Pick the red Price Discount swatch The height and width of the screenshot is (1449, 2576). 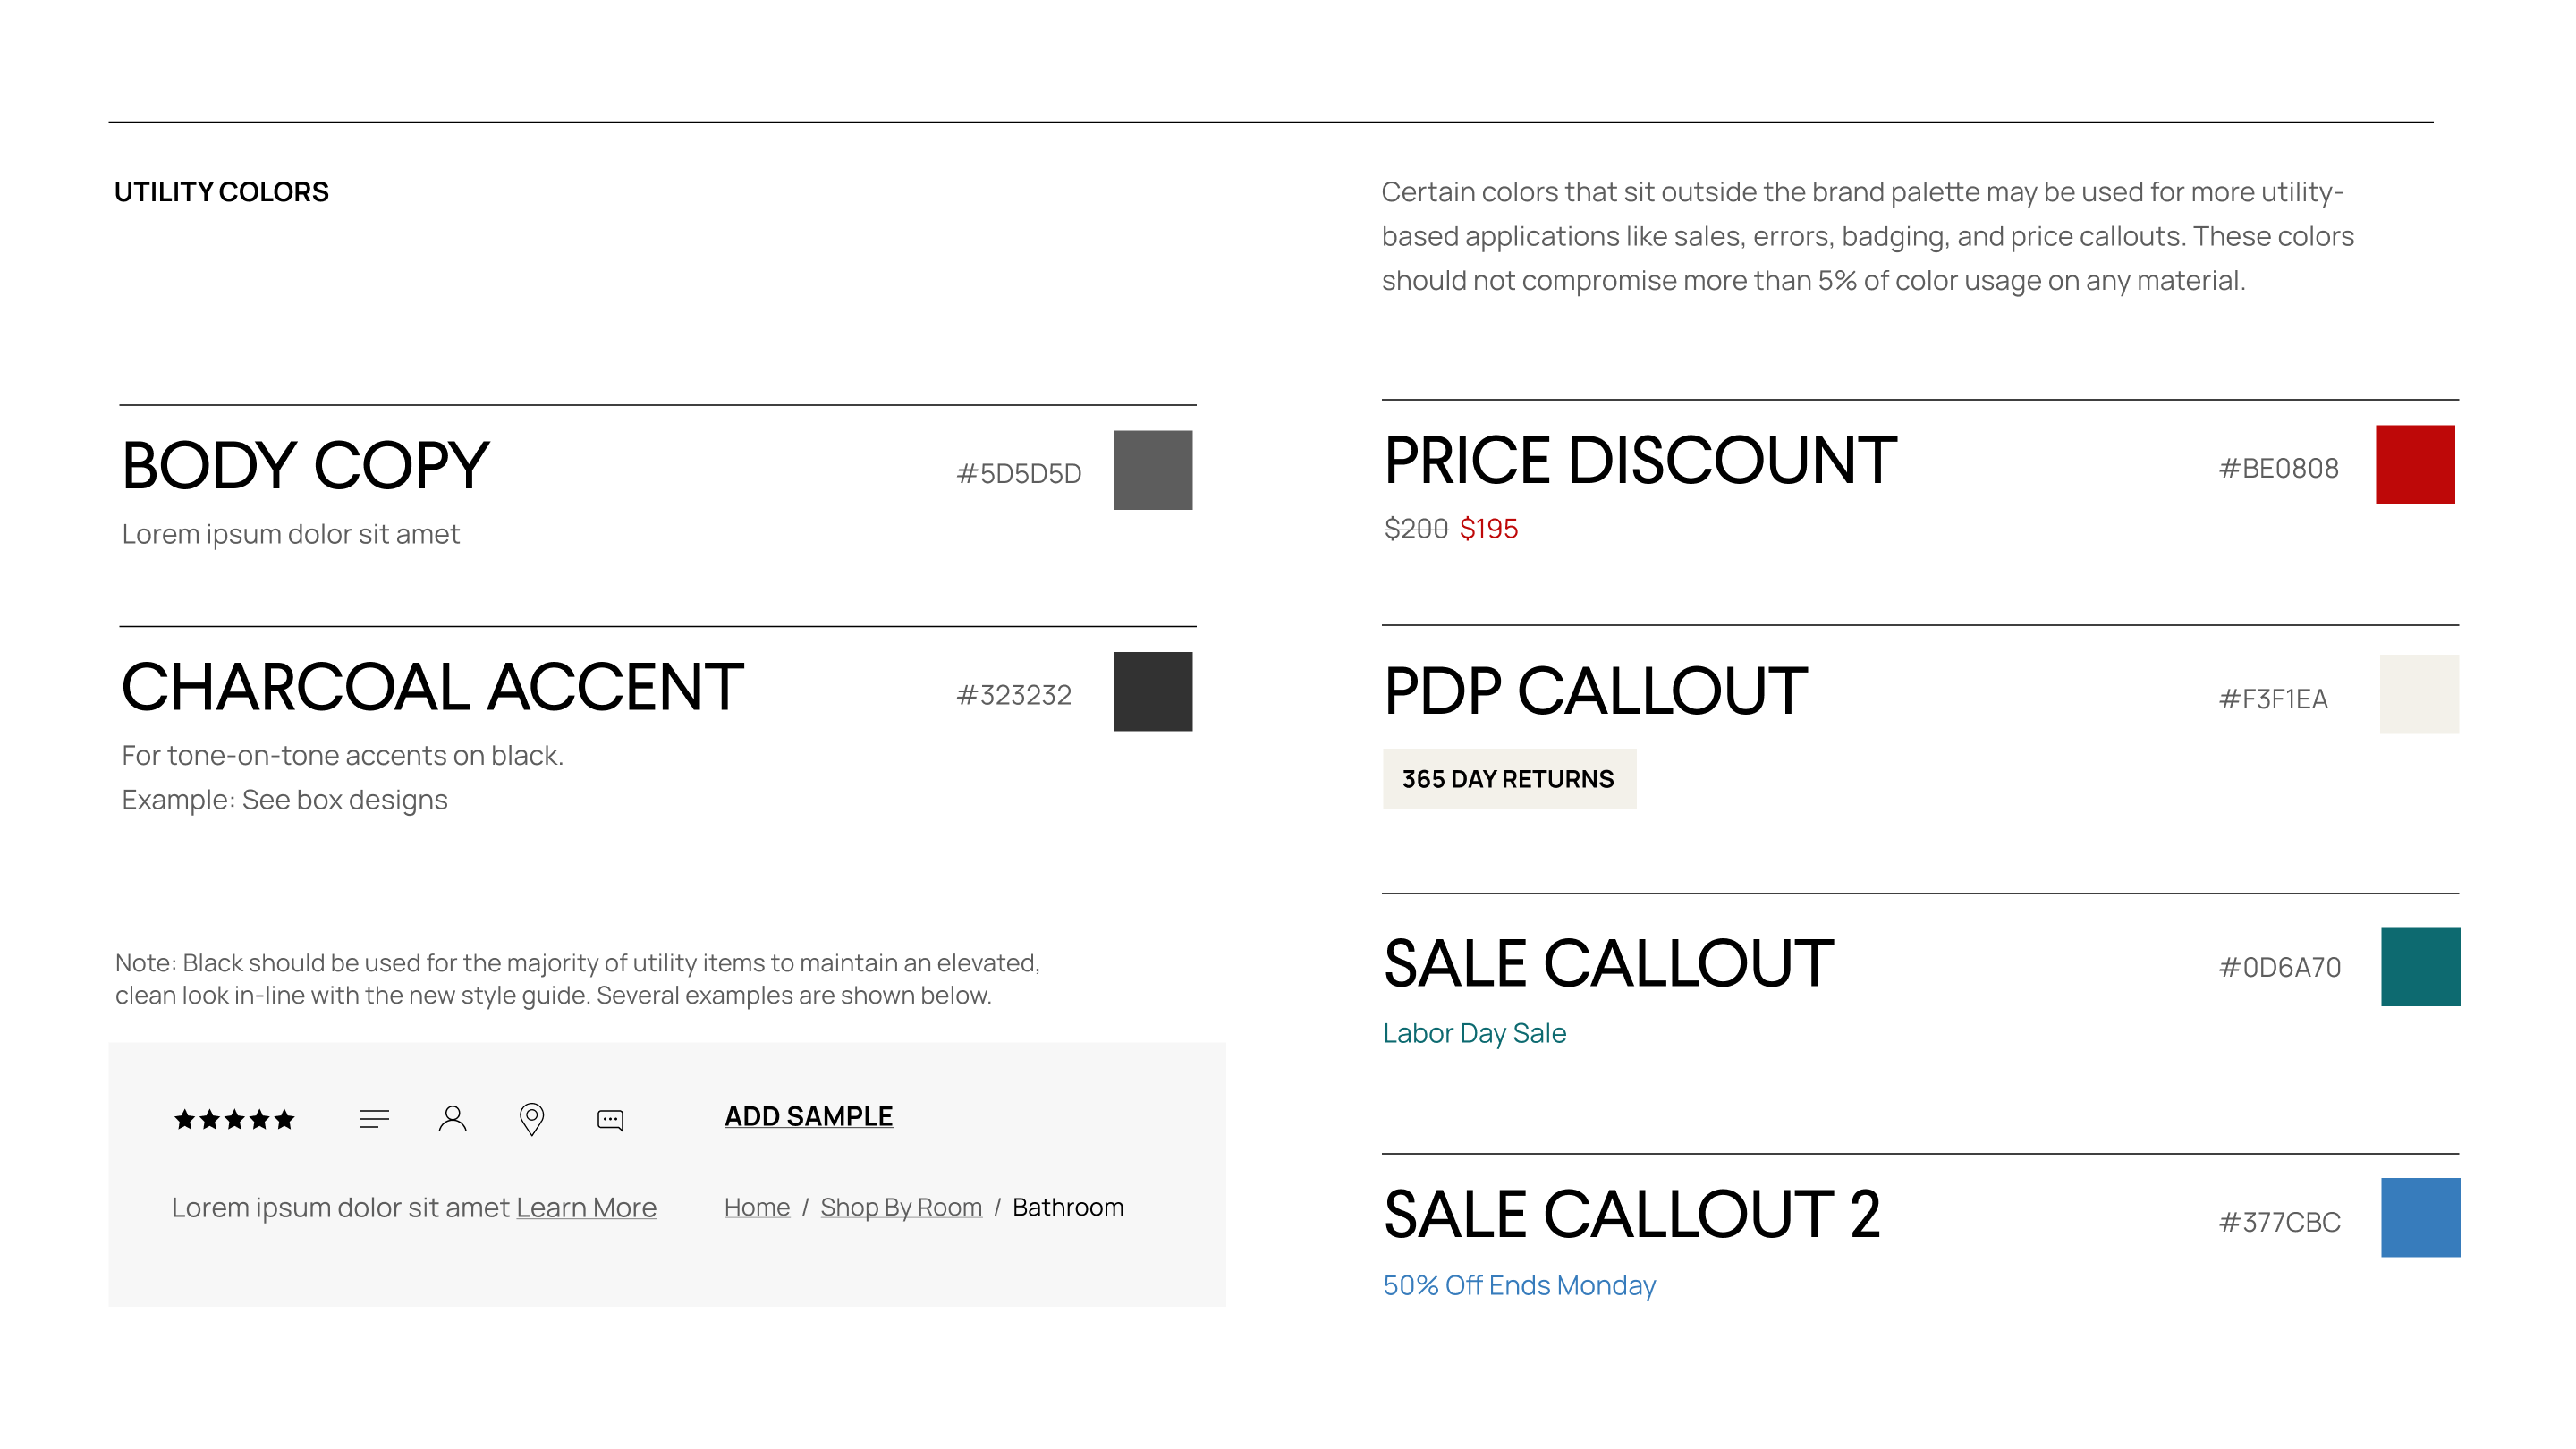tap(2414, 465)
